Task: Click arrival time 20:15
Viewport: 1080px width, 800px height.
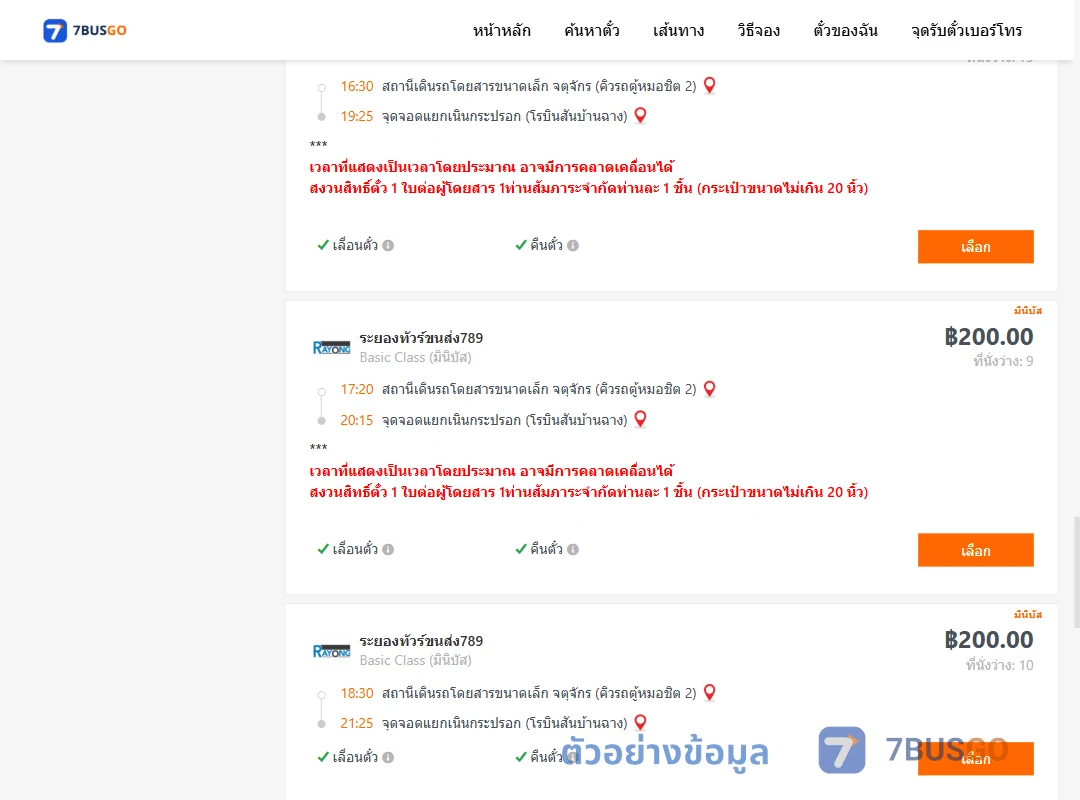Action: pos(357,420)
